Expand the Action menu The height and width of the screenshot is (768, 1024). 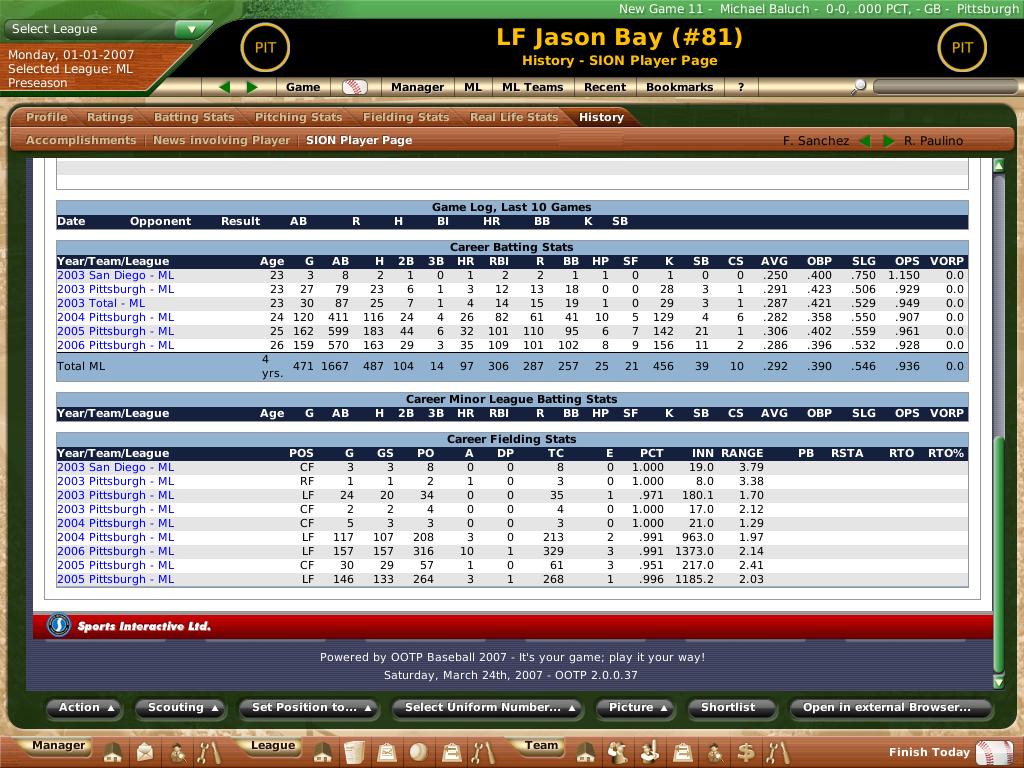[x=88, y=708]
